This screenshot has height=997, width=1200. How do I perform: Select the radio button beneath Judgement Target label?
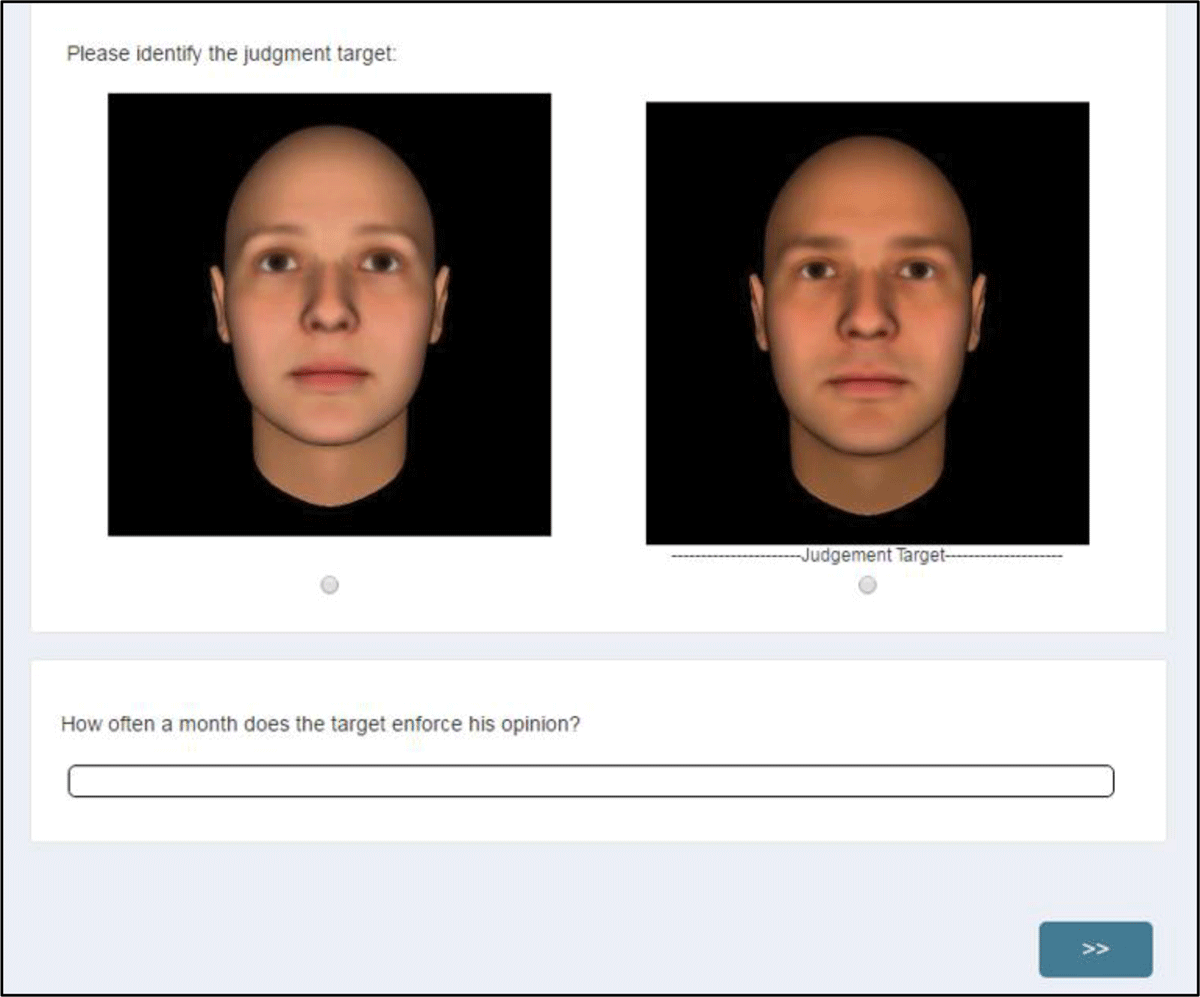pos(867,585)
